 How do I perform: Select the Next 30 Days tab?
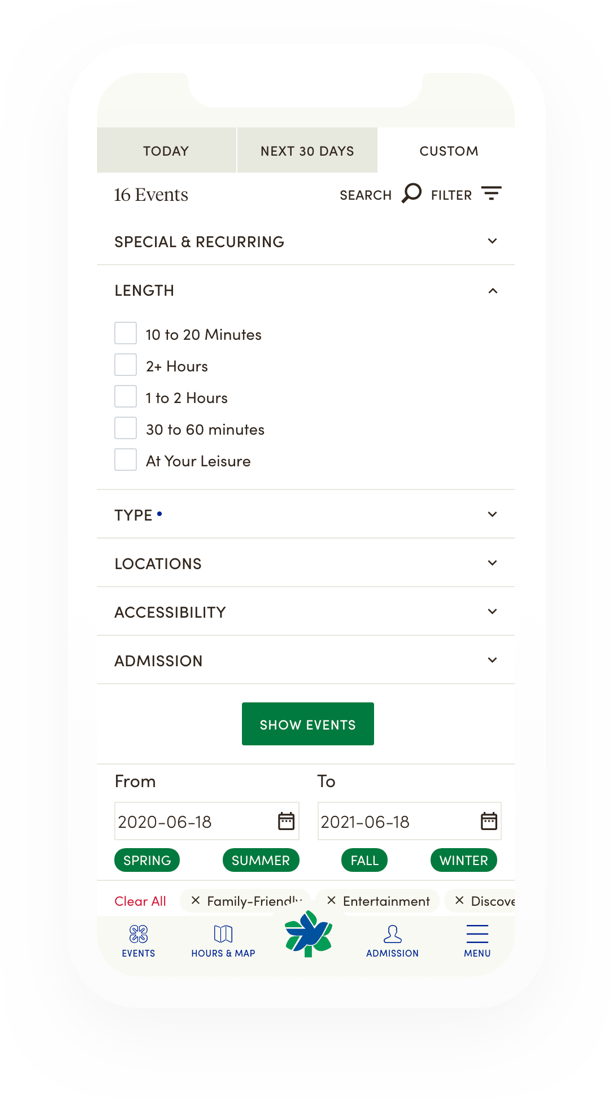point(307,150)
